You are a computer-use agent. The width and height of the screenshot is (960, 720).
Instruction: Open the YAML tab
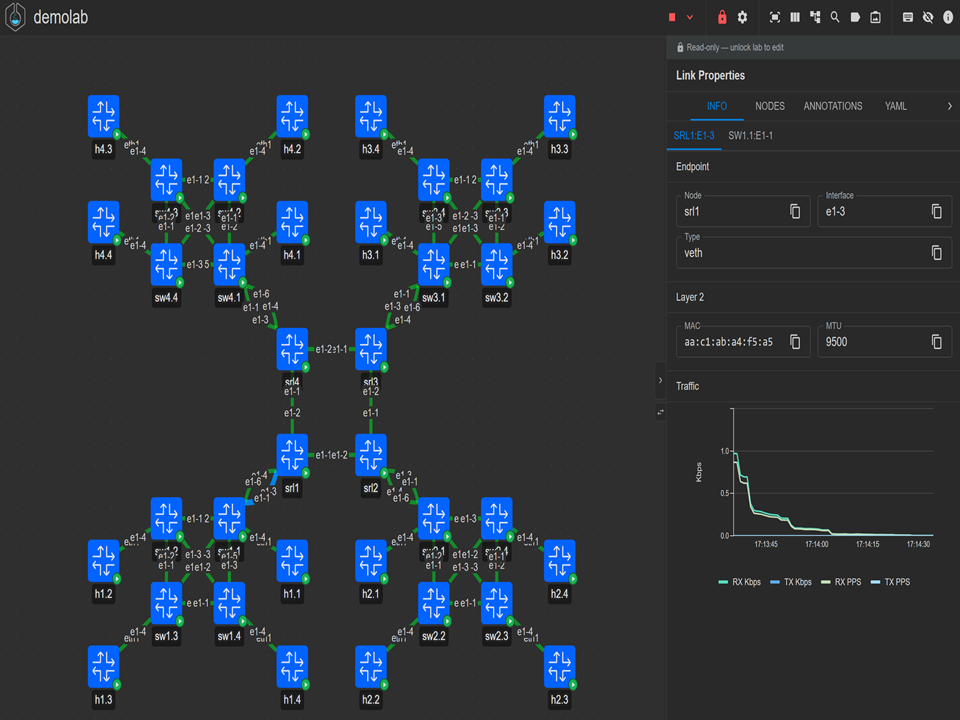[896, 106]
